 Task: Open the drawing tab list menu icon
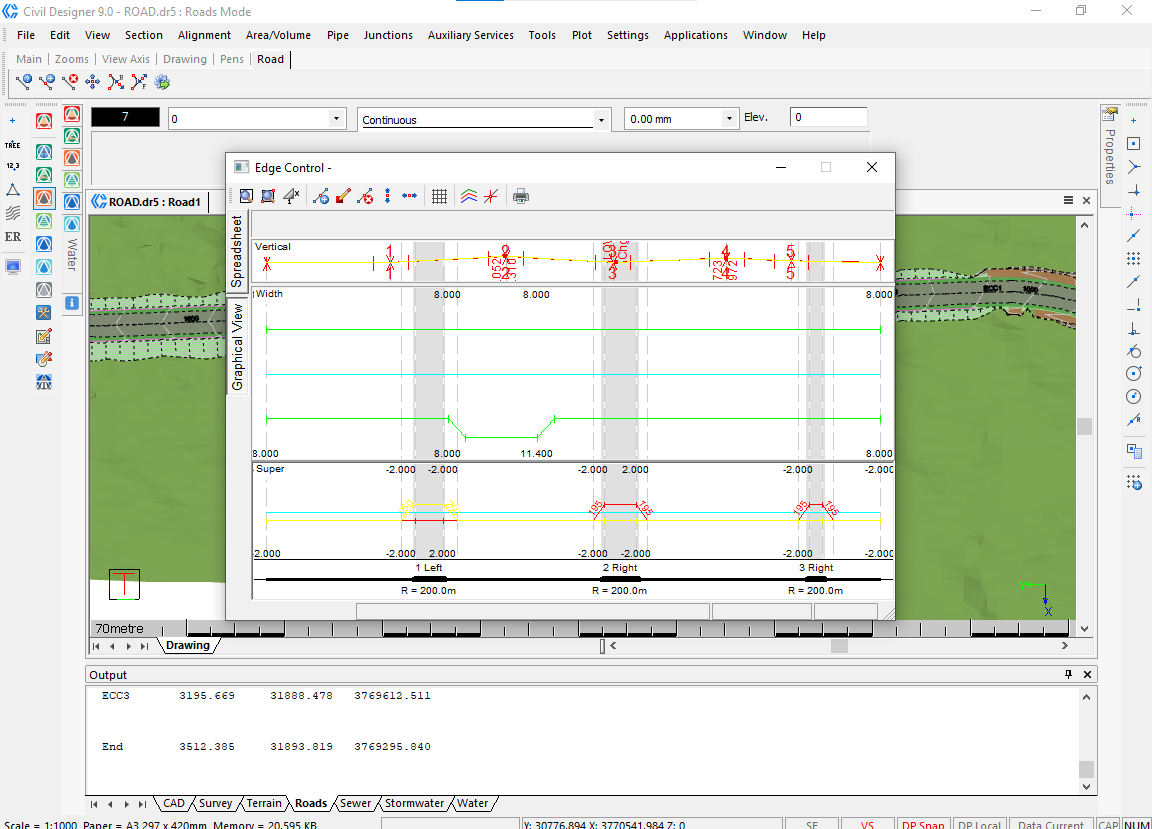(x=1068, y=201)
